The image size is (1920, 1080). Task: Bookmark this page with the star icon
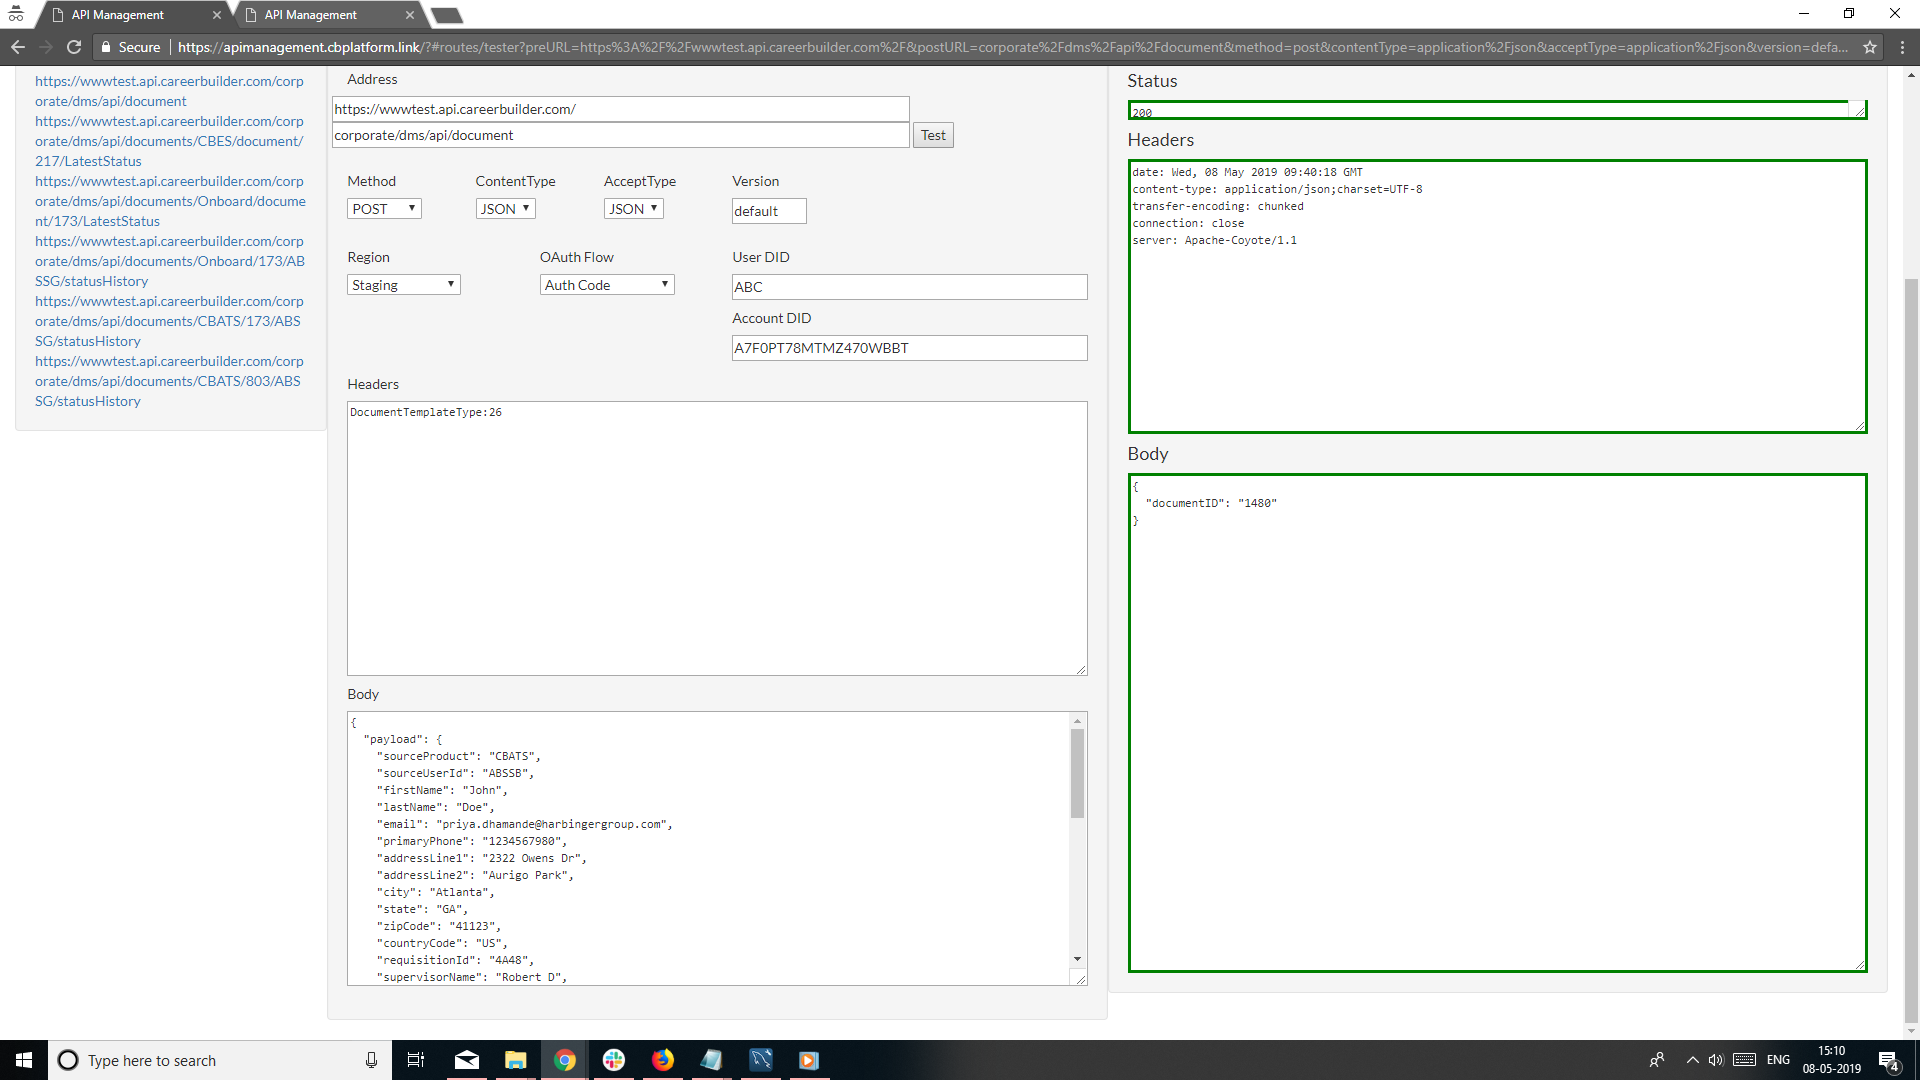tap(1870, 47)
